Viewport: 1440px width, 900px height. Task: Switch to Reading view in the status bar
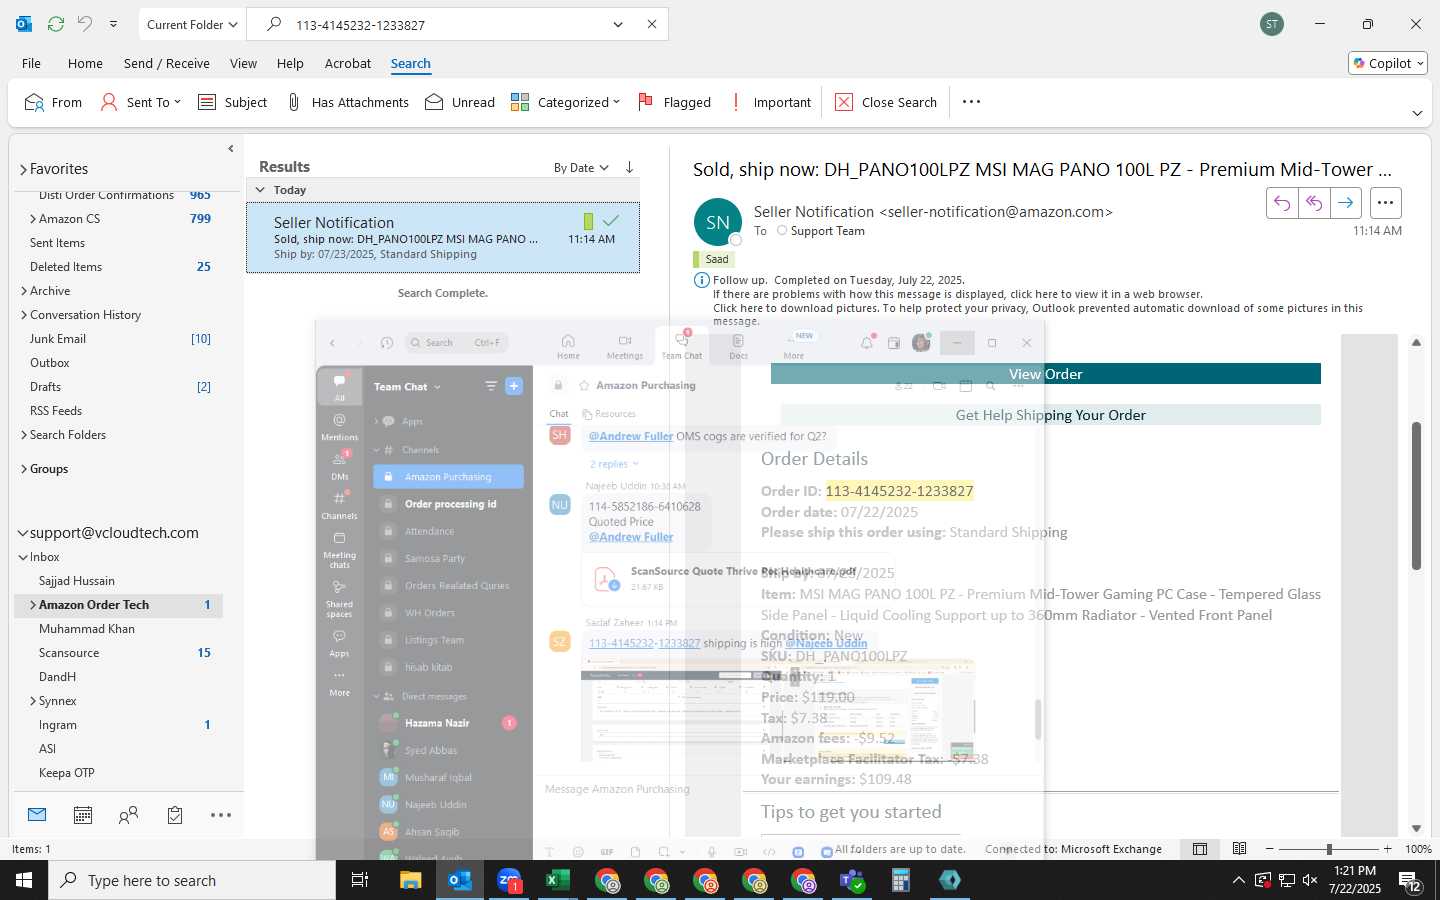pyautogui.click(x=1239, y=849)
